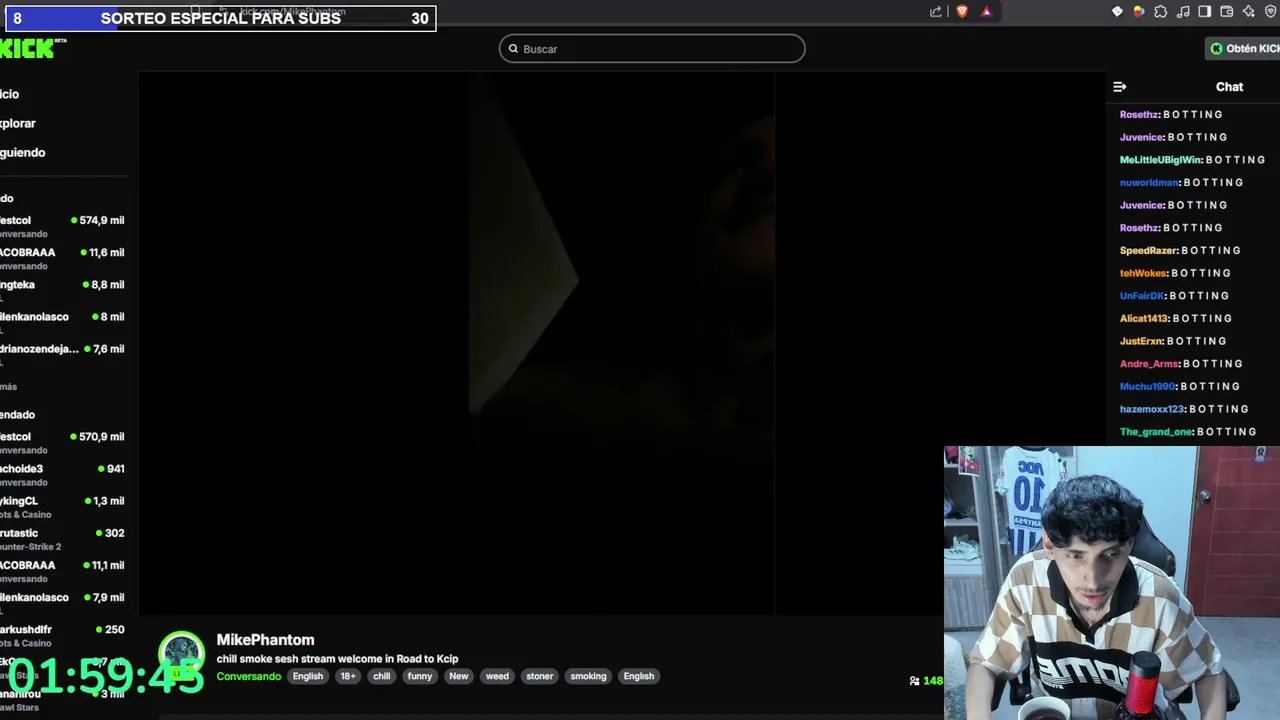
Task: Go to the Inicio sidebar item
Action: pos(9,94)
